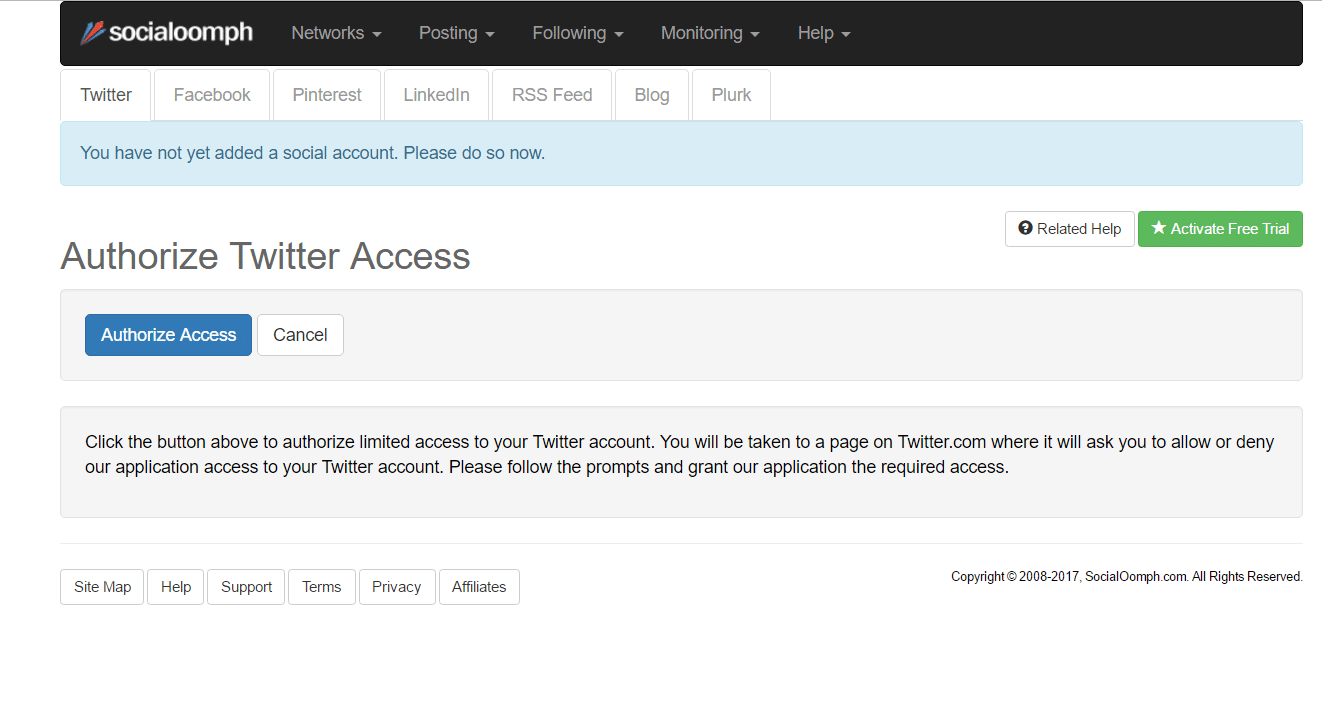Click the Authorize Access button
The width and height of the screenshot is (1342, 715).
pyautogui.click(x=168, y=335)
